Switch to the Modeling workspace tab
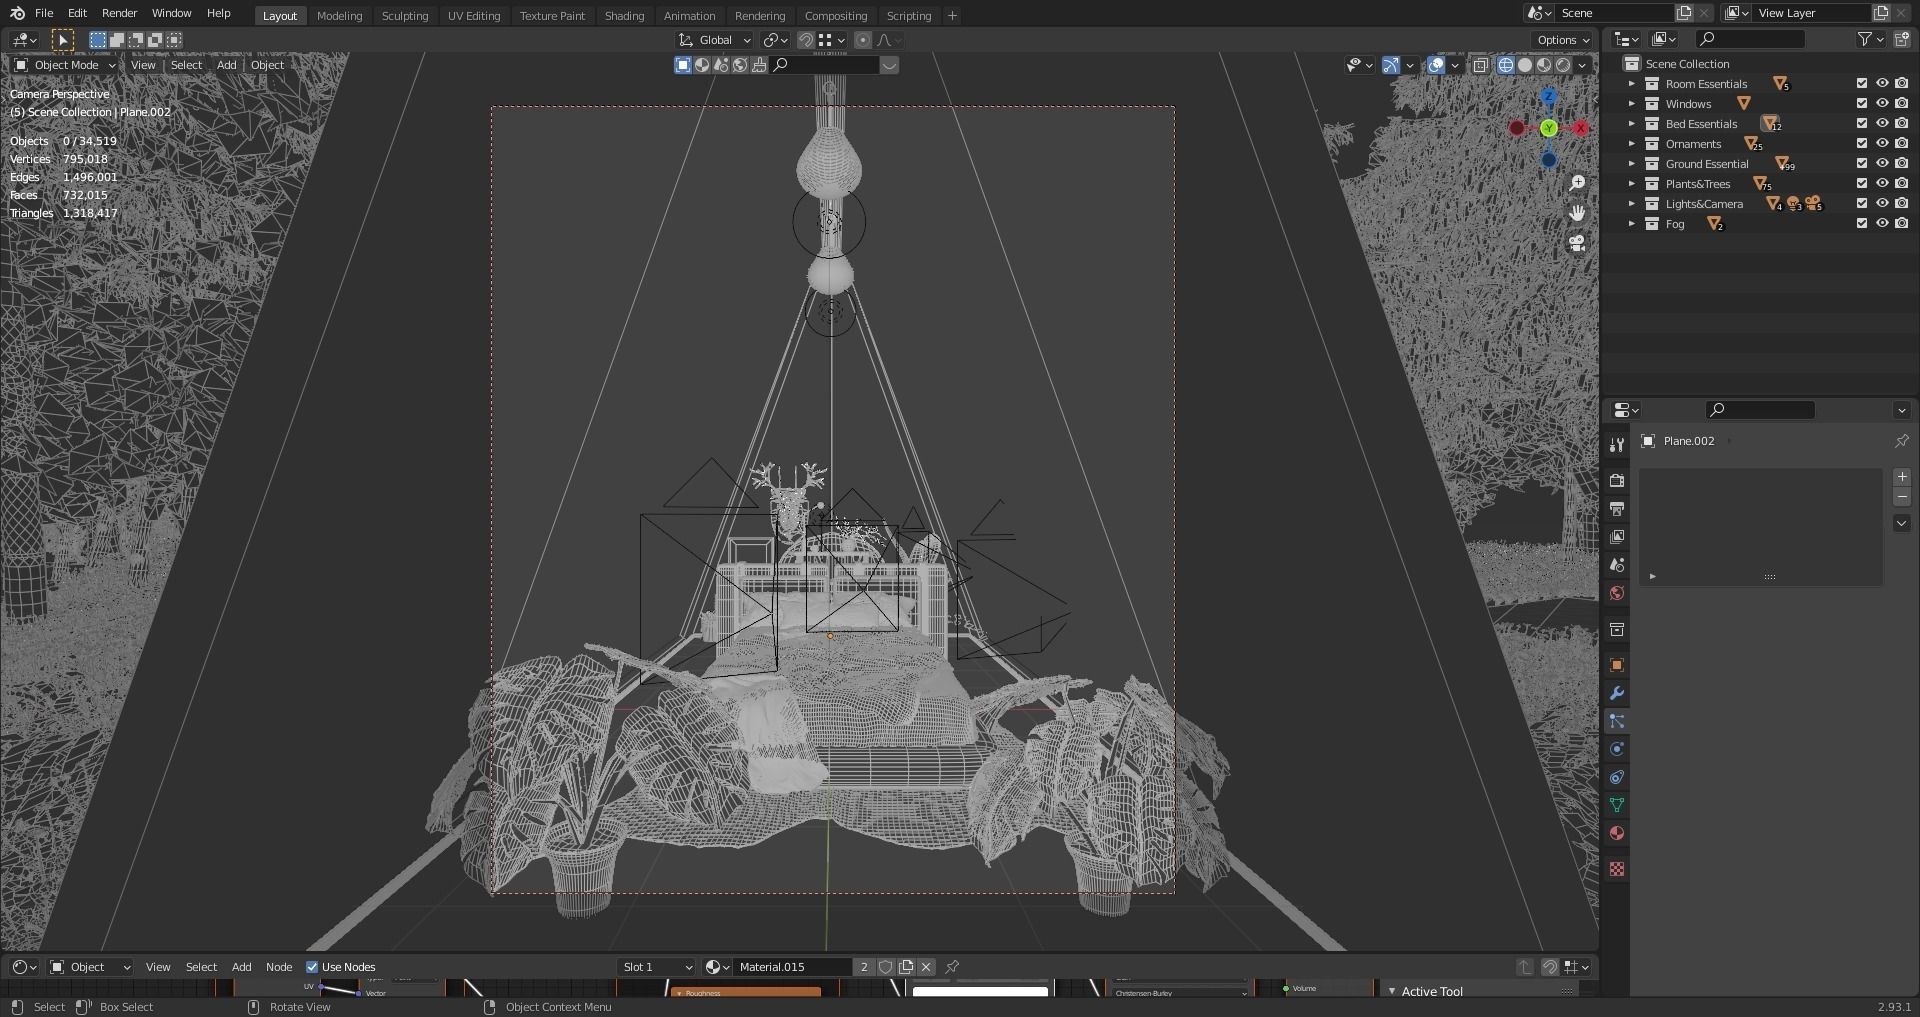The width and height of the screenshot is (1920, 1017). tap(339, 15)
